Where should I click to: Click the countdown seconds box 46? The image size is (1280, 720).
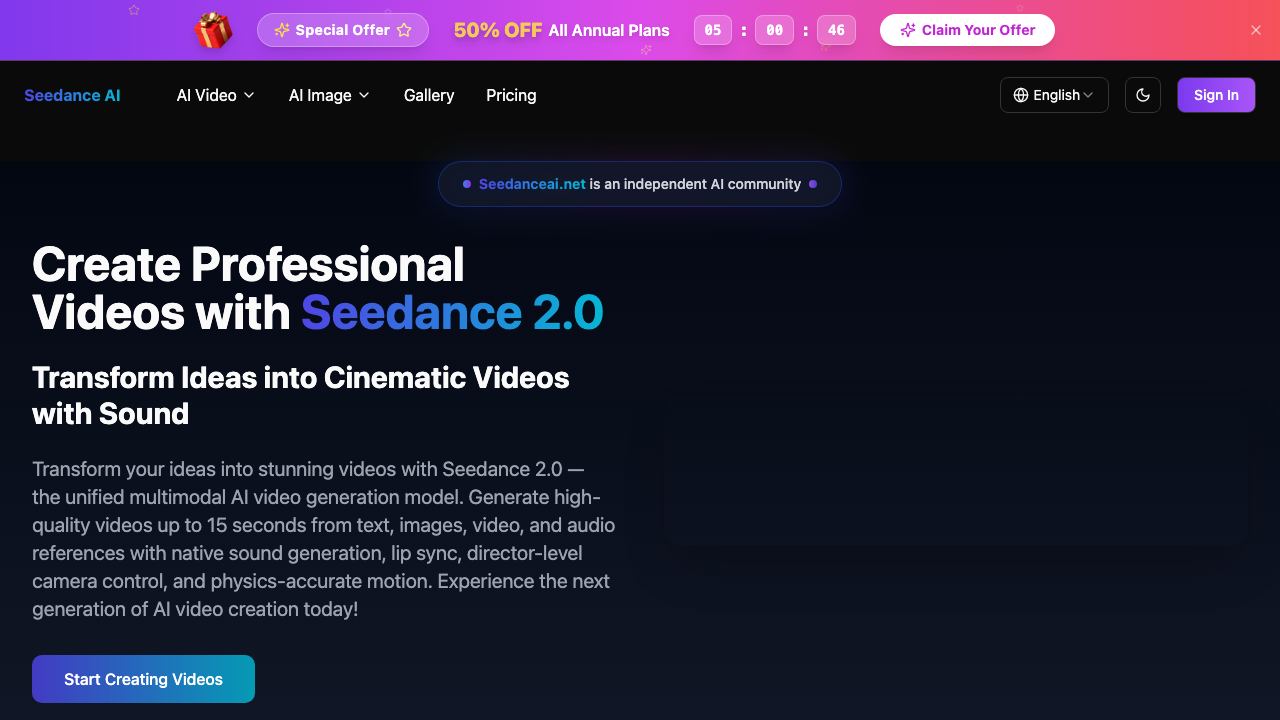click(836, 30)
